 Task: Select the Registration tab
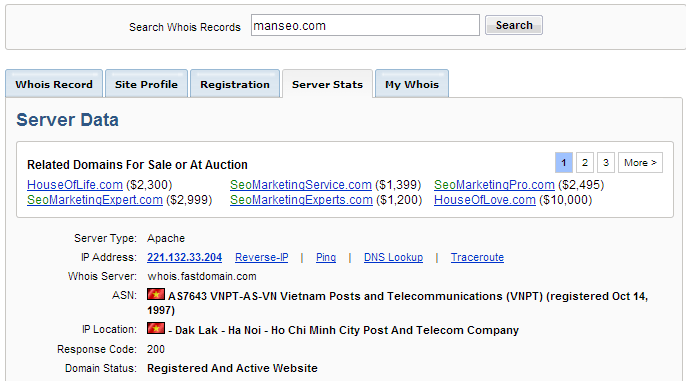[235, 84]
